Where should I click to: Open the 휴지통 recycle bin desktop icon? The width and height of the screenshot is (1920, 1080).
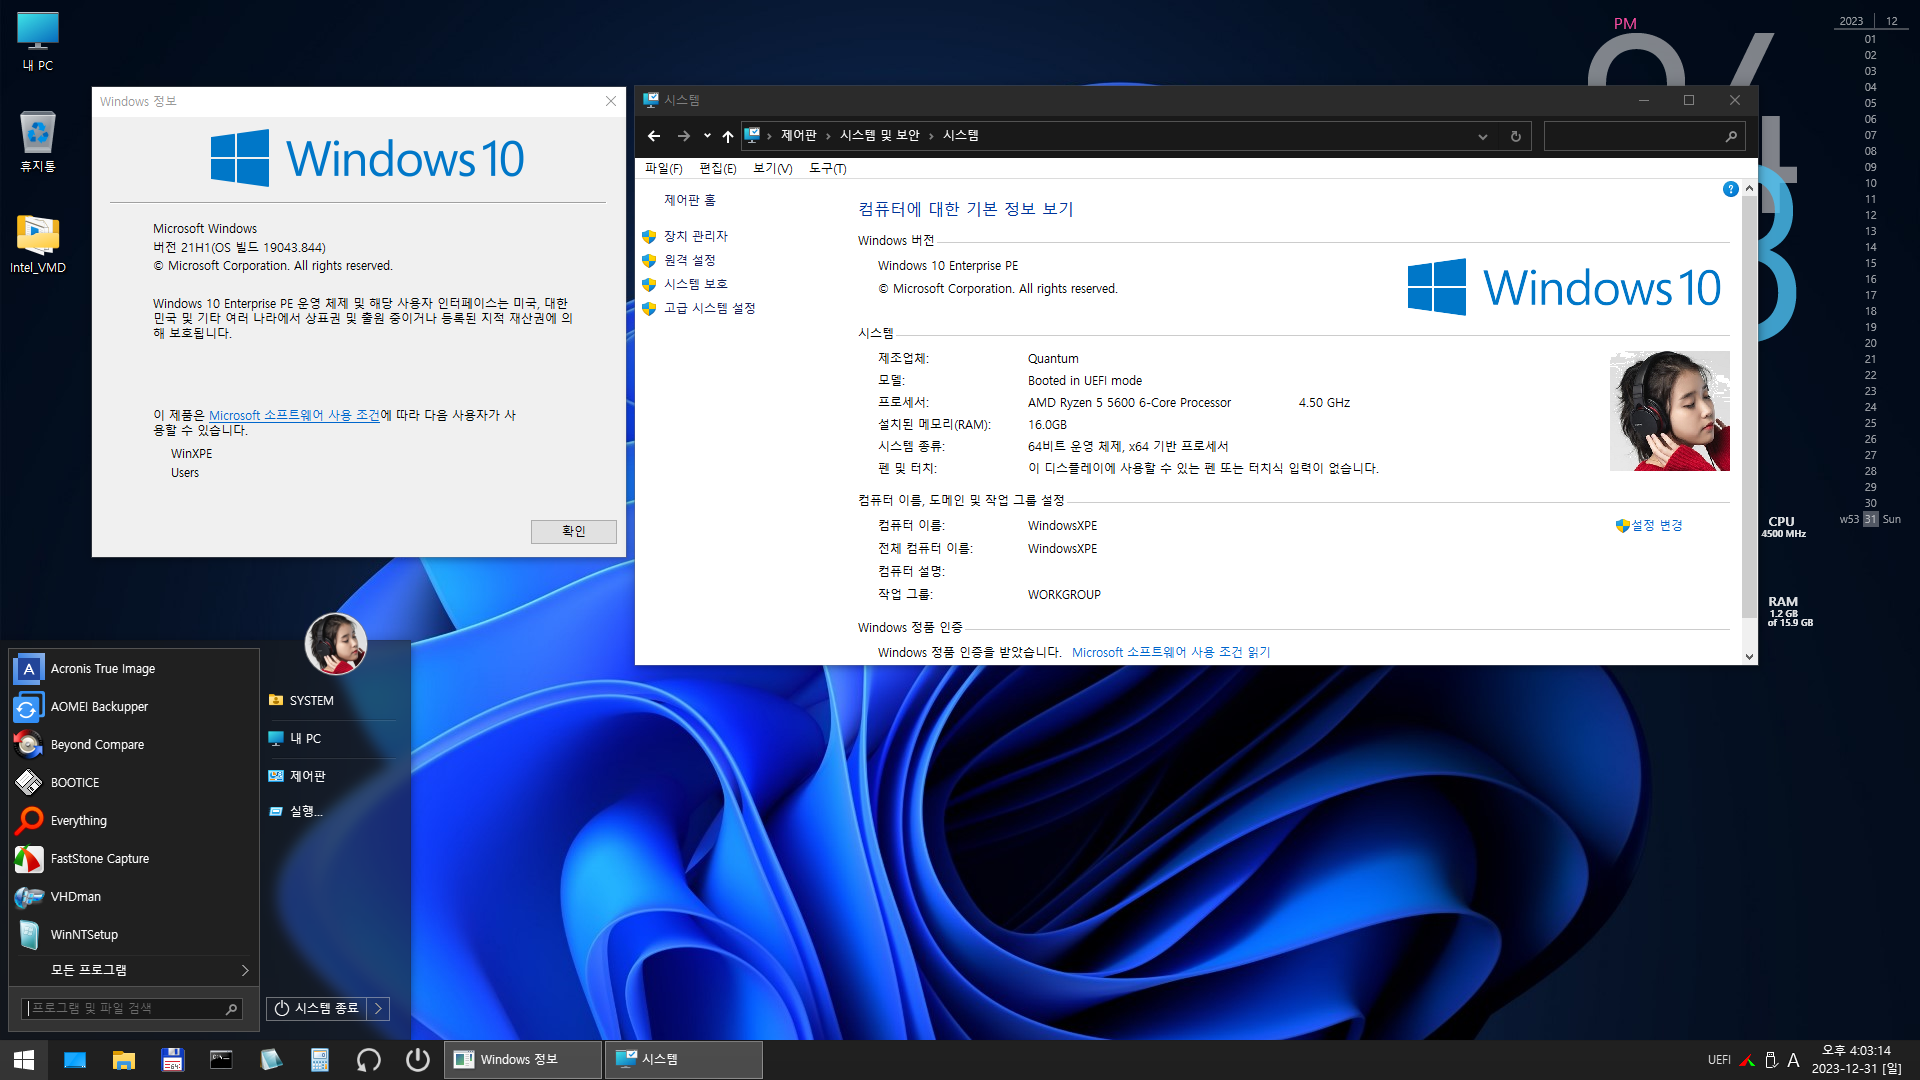click(38, 141)
